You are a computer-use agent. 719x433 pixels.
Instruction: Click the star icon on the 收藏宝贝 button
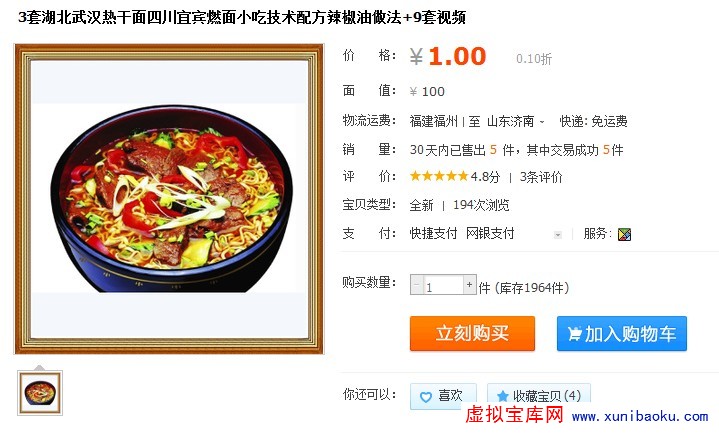(503, 396)
